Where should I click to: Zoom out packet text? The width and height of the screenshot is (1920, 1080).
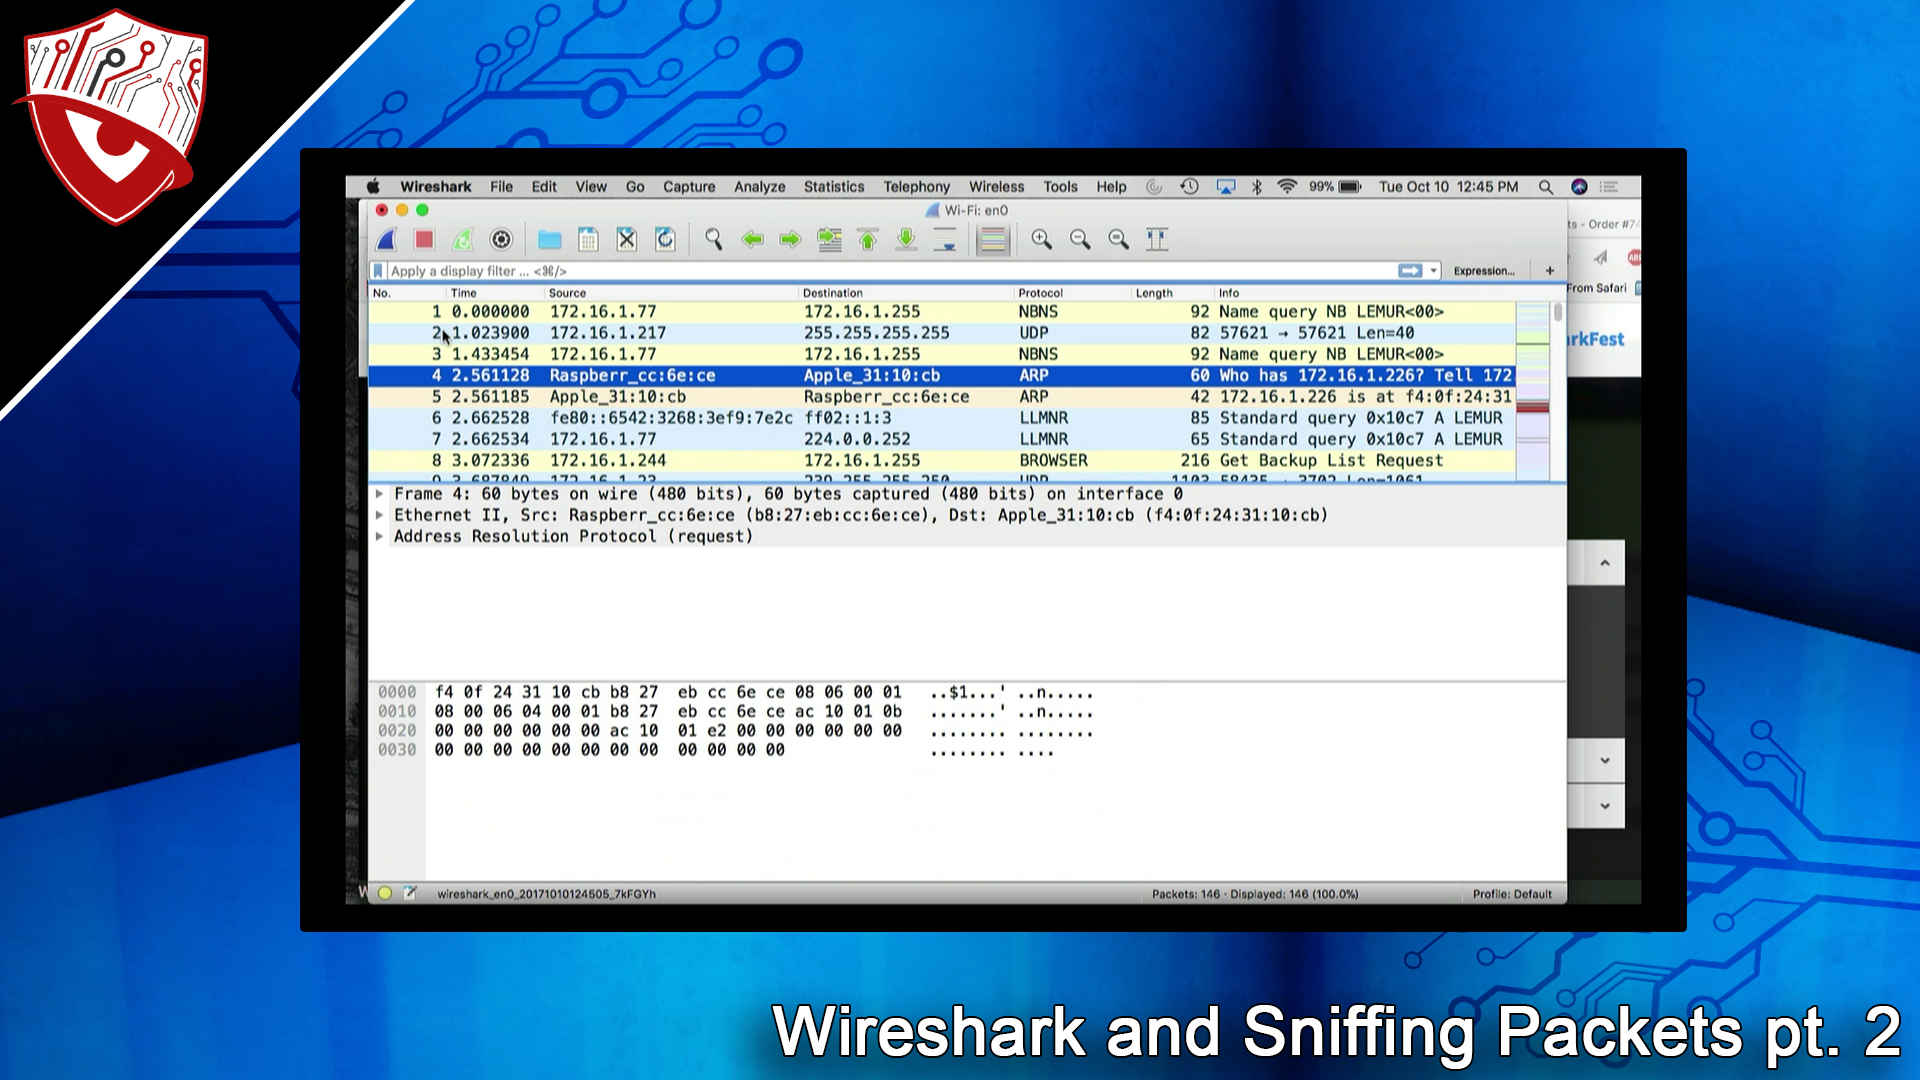(1080, 239)
